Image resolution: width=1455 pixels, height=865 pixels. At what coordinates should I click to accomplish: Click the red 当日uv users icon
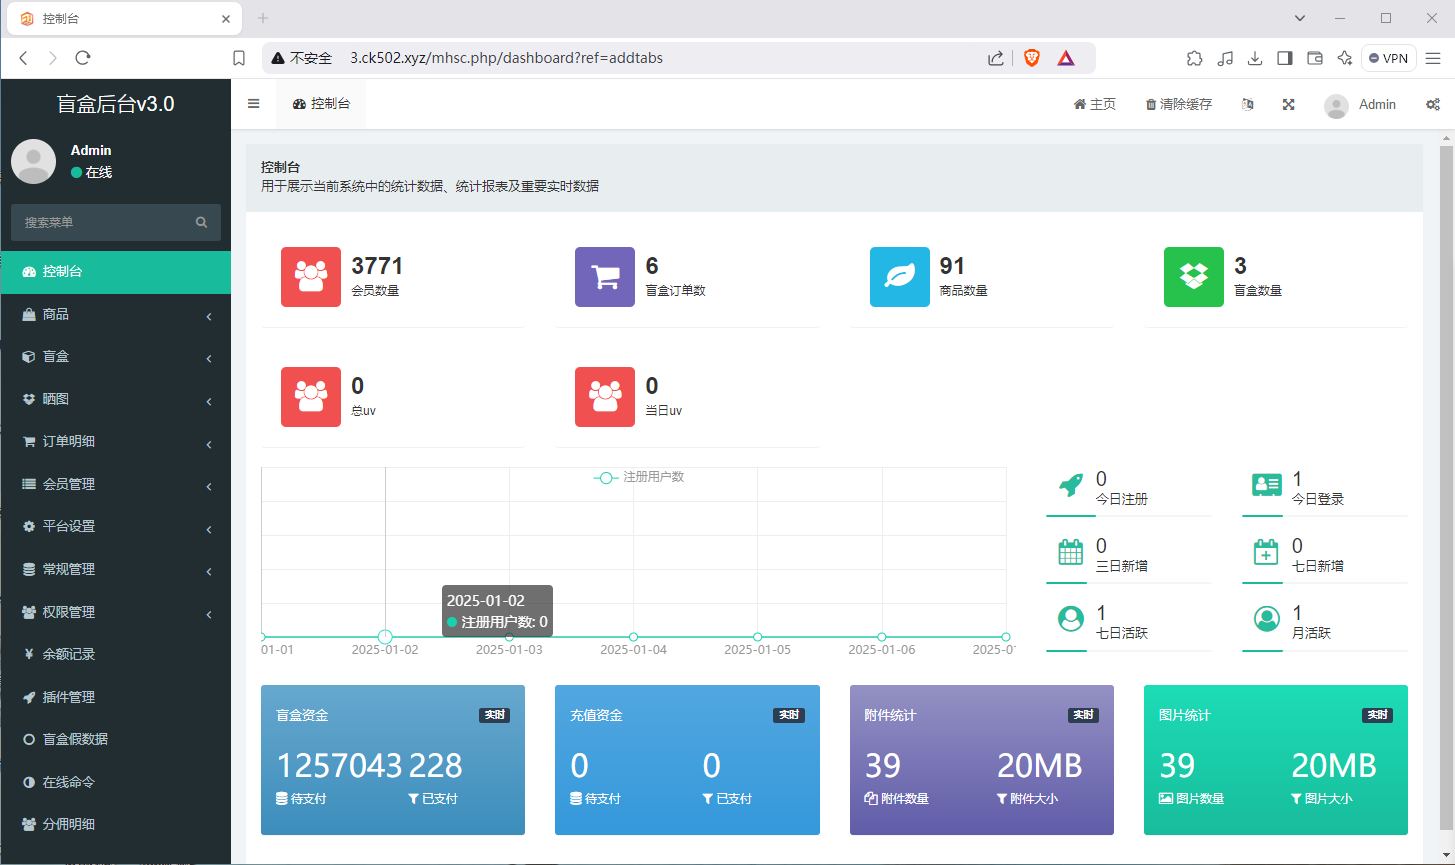click(x=605, y=397)
